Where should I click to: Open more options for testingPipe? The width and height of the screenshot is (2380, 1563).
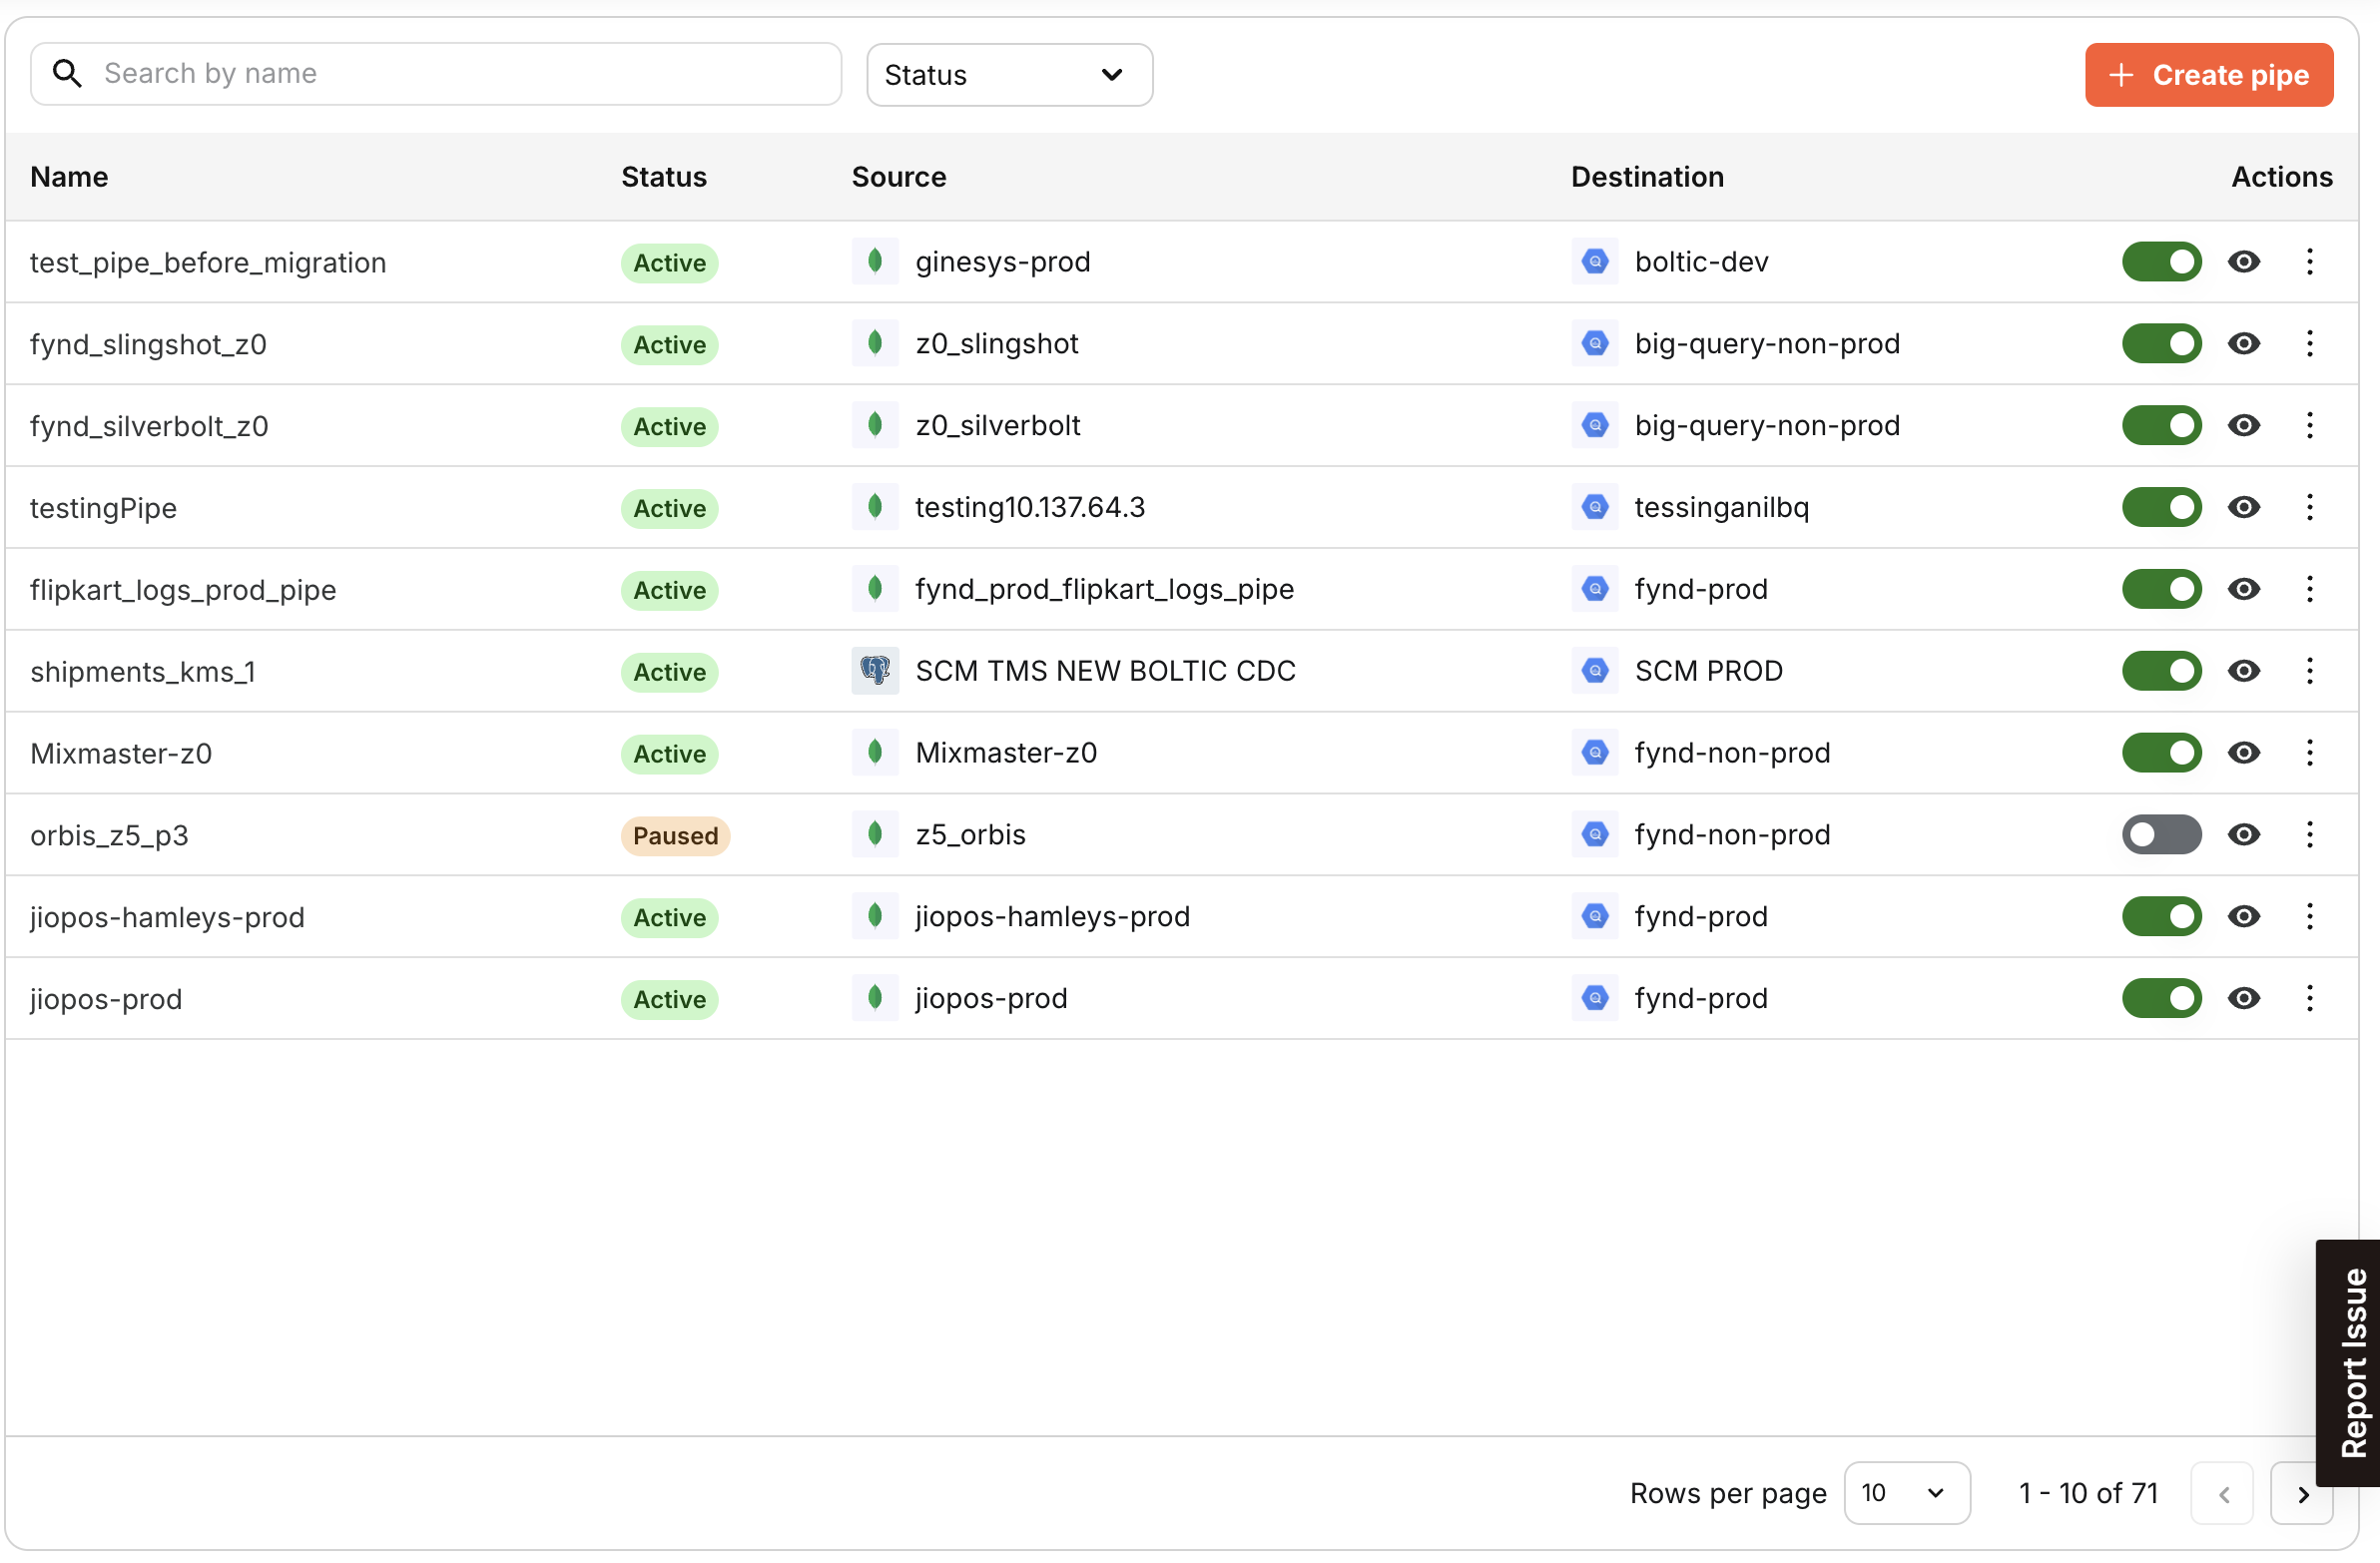coord(2310,508)
